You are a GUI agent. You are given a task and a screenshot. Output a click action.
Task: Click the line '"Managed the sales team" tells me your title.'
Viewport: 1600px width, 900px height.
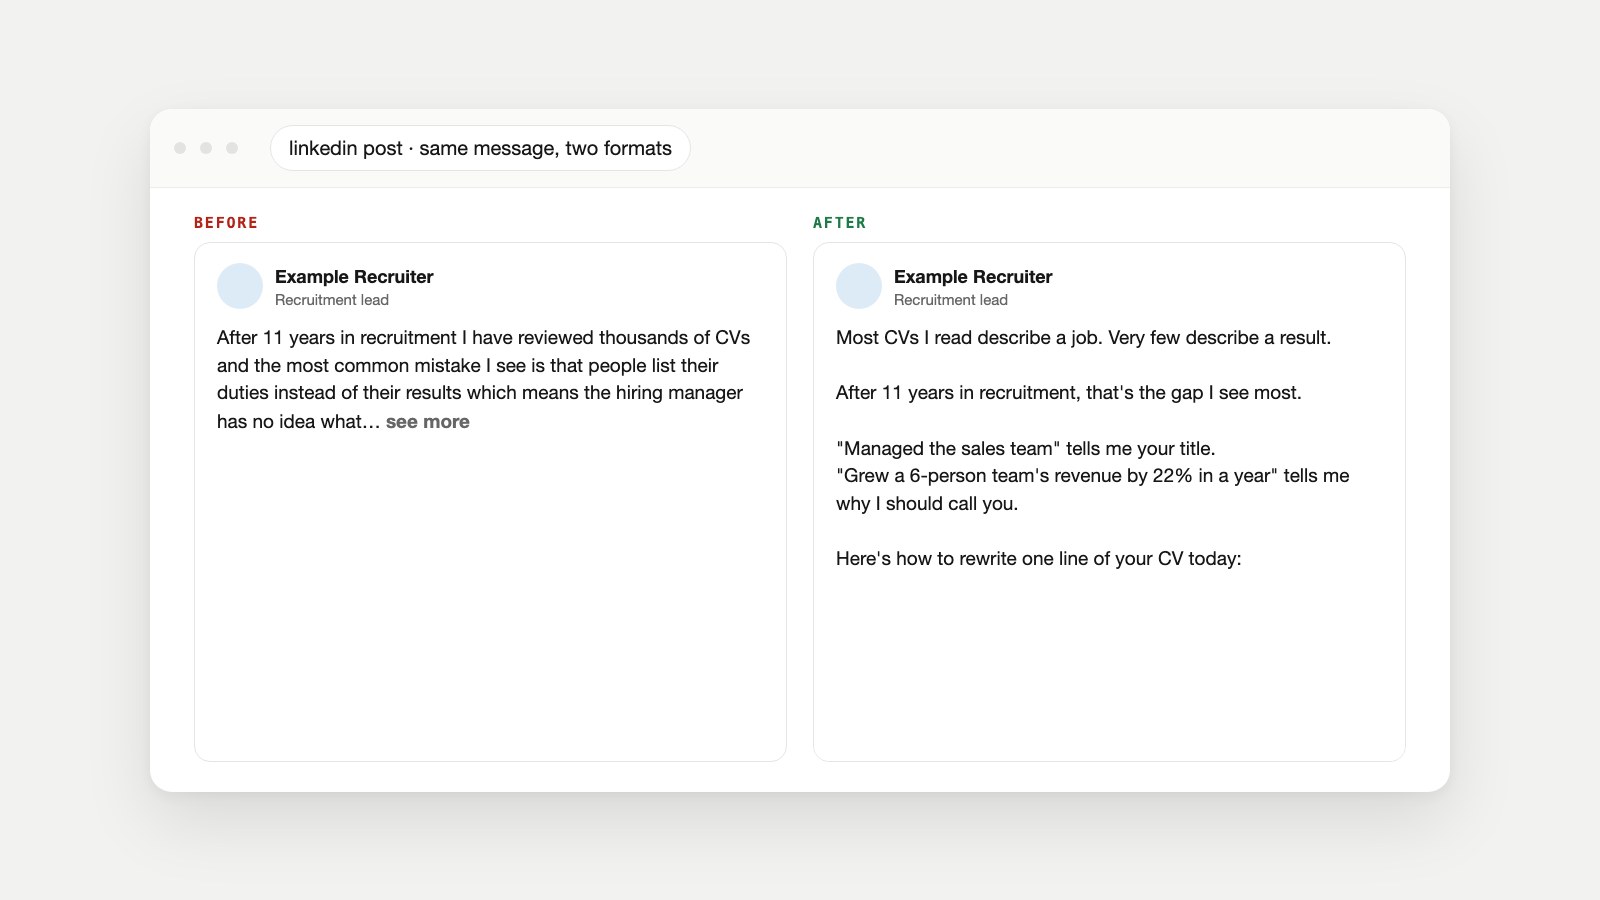click(x=1026, y=449)
